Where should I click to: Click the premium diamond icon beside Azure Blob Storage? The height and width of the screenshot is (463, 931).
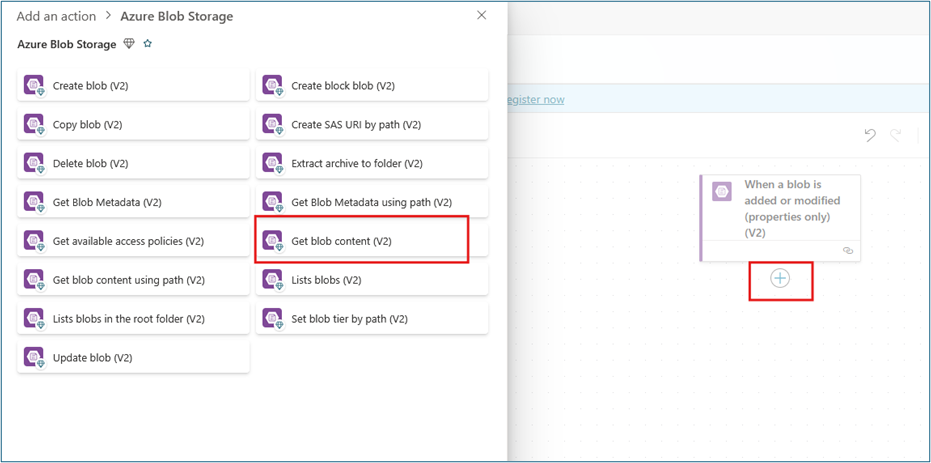[x=129, y=43]
